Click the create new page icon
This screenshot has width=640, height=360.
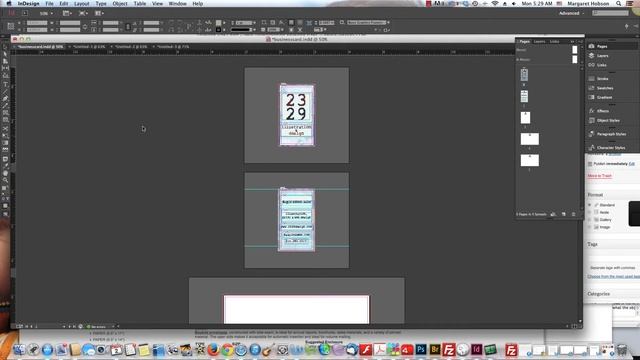point(564,214)
